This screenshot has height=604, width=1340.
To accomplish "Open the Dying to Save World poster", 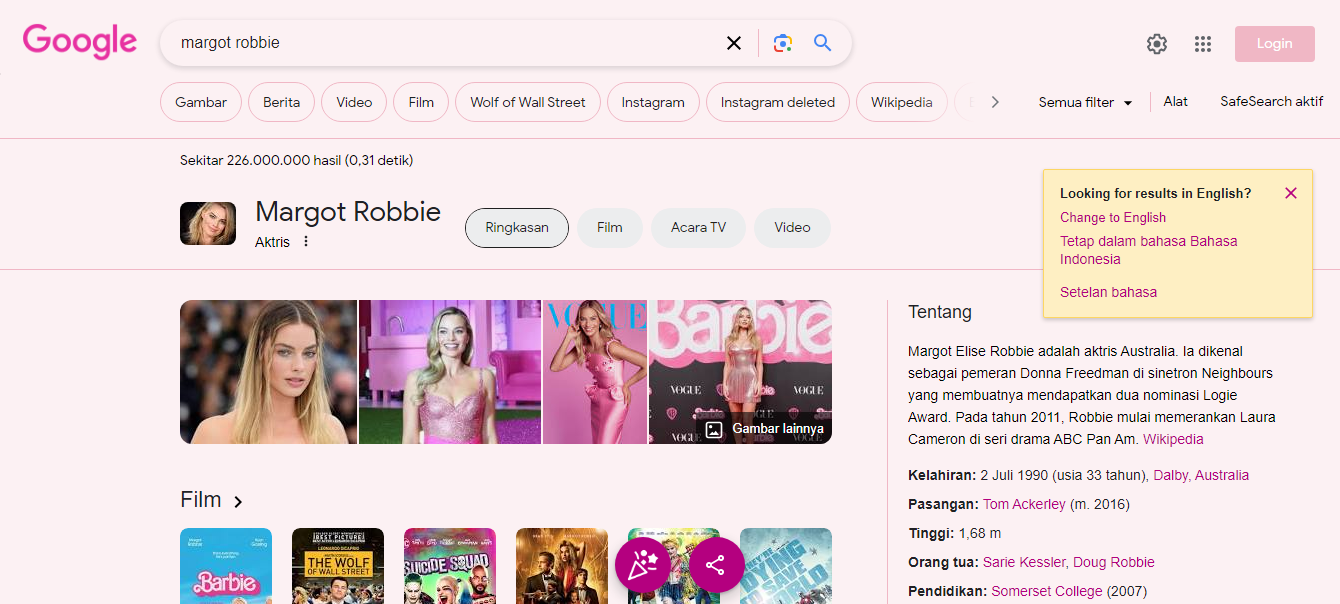I will (786, 566).
